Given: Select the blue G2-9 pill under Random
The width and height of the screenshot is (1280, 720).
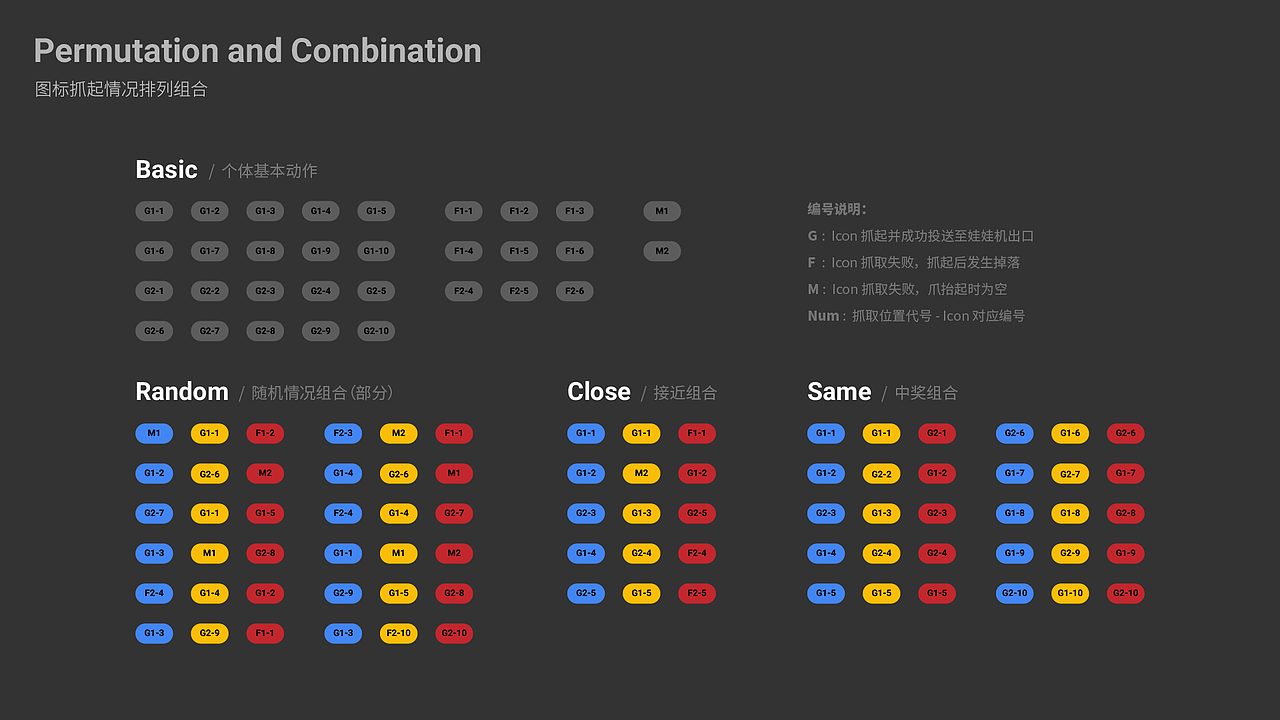Looking at the screenshot, I should click(343, 593).
